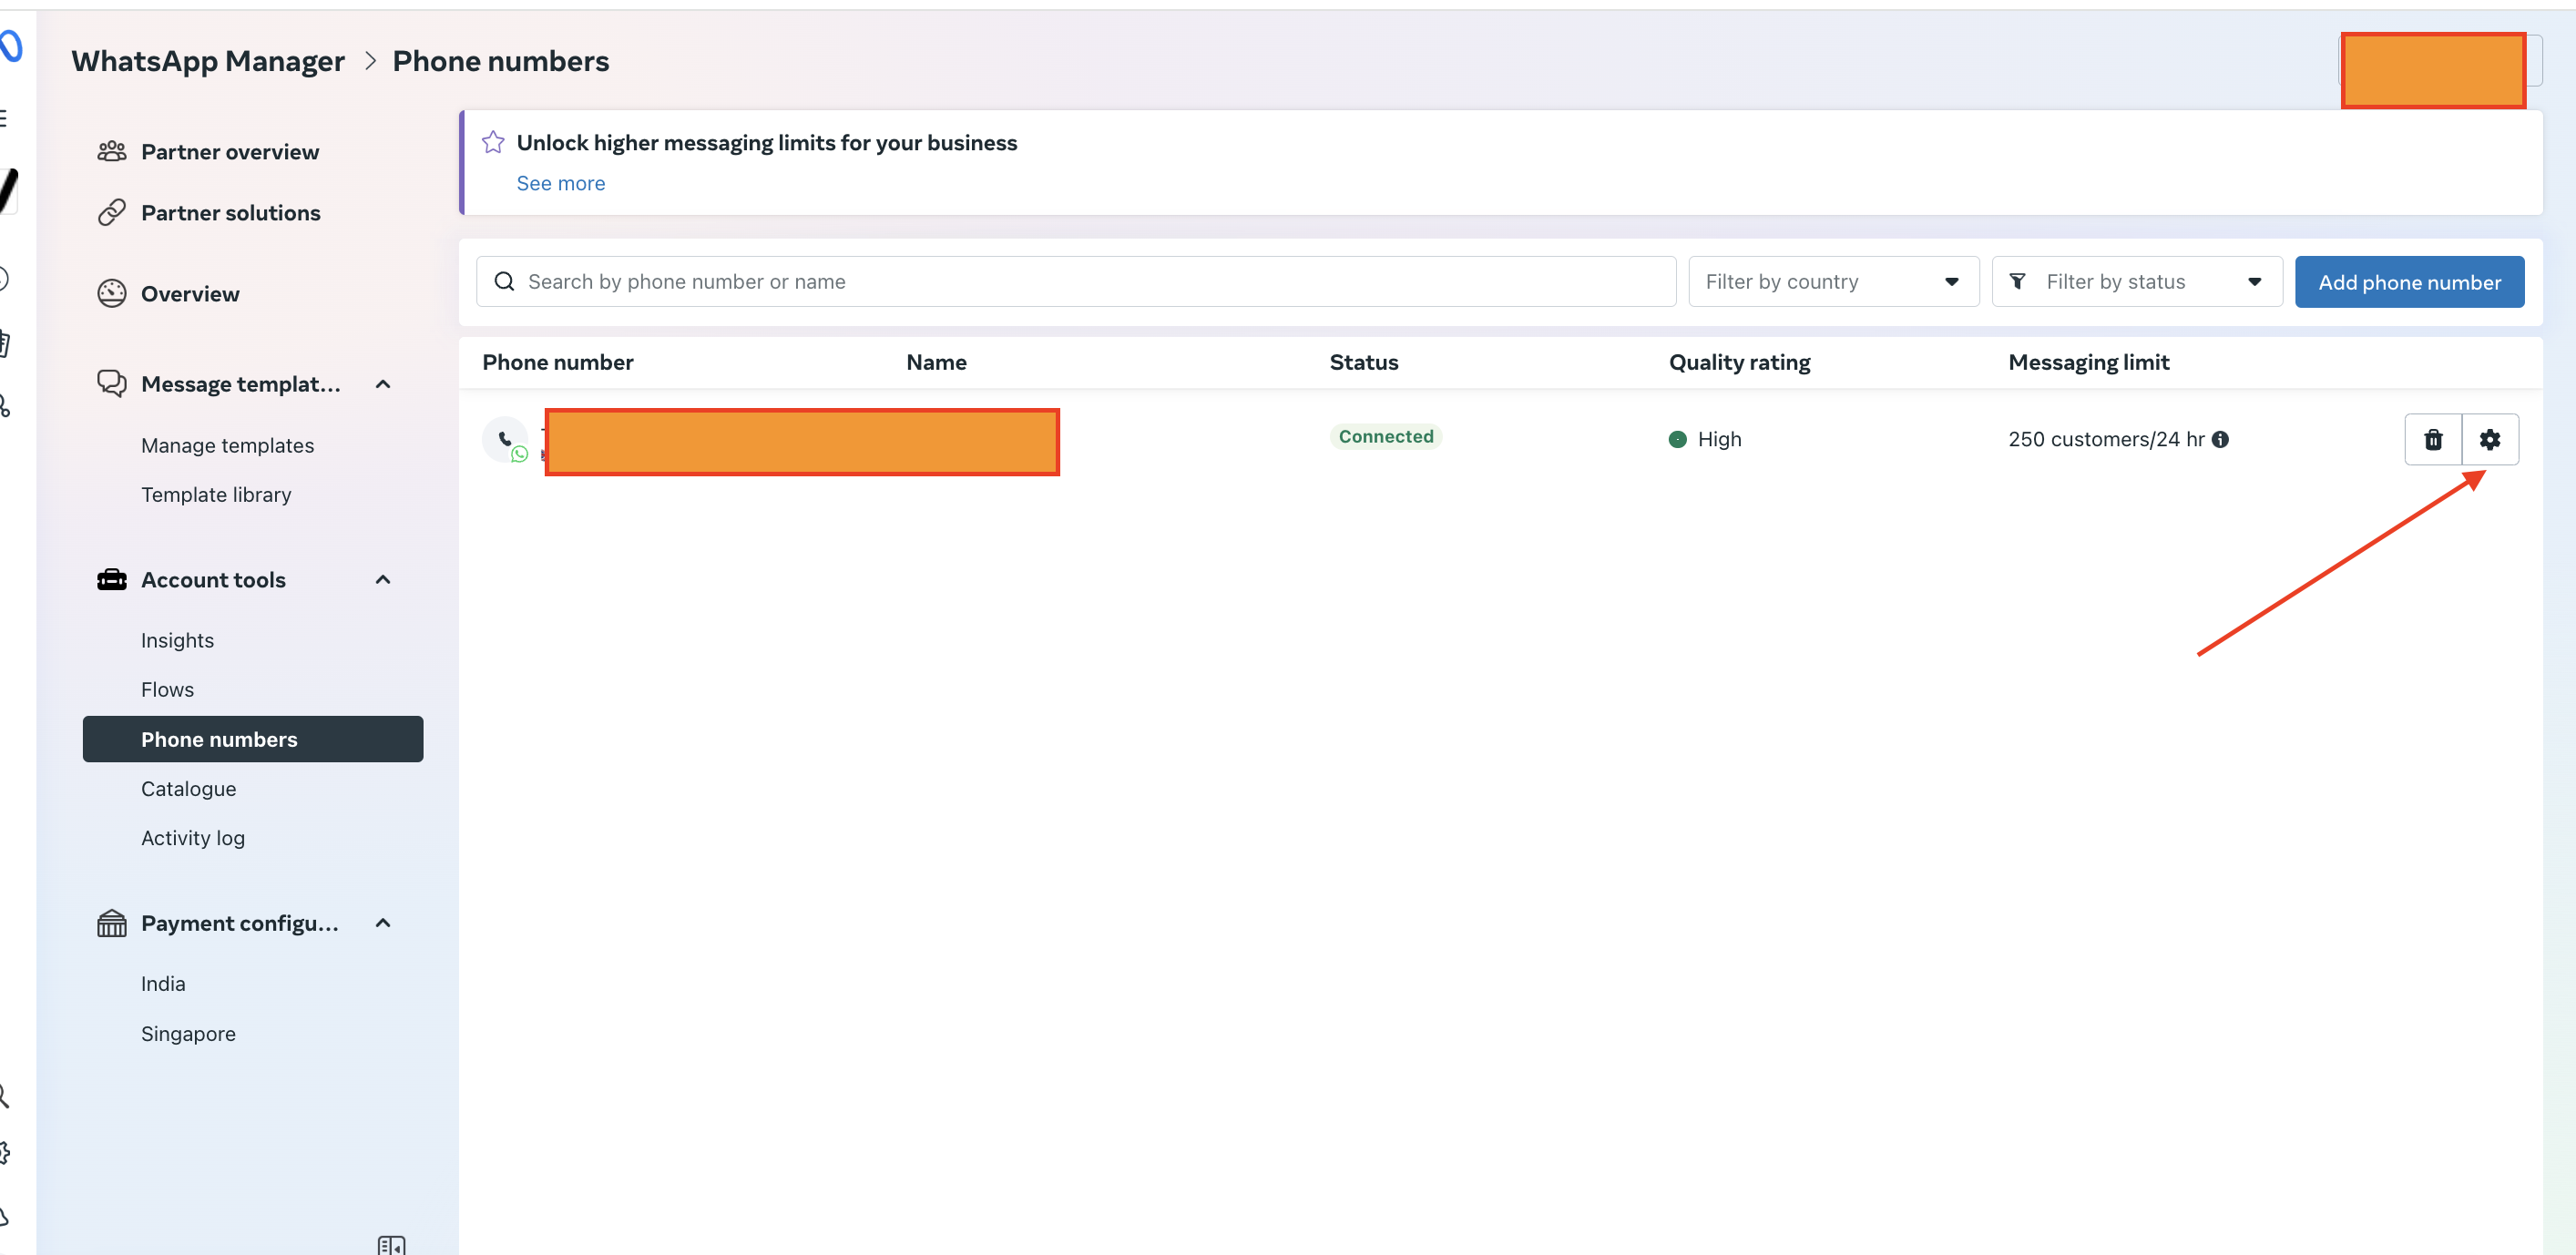Screen dimensions: 2576x1255
Task: Click the Status column header
Action: click(1364, 362)
